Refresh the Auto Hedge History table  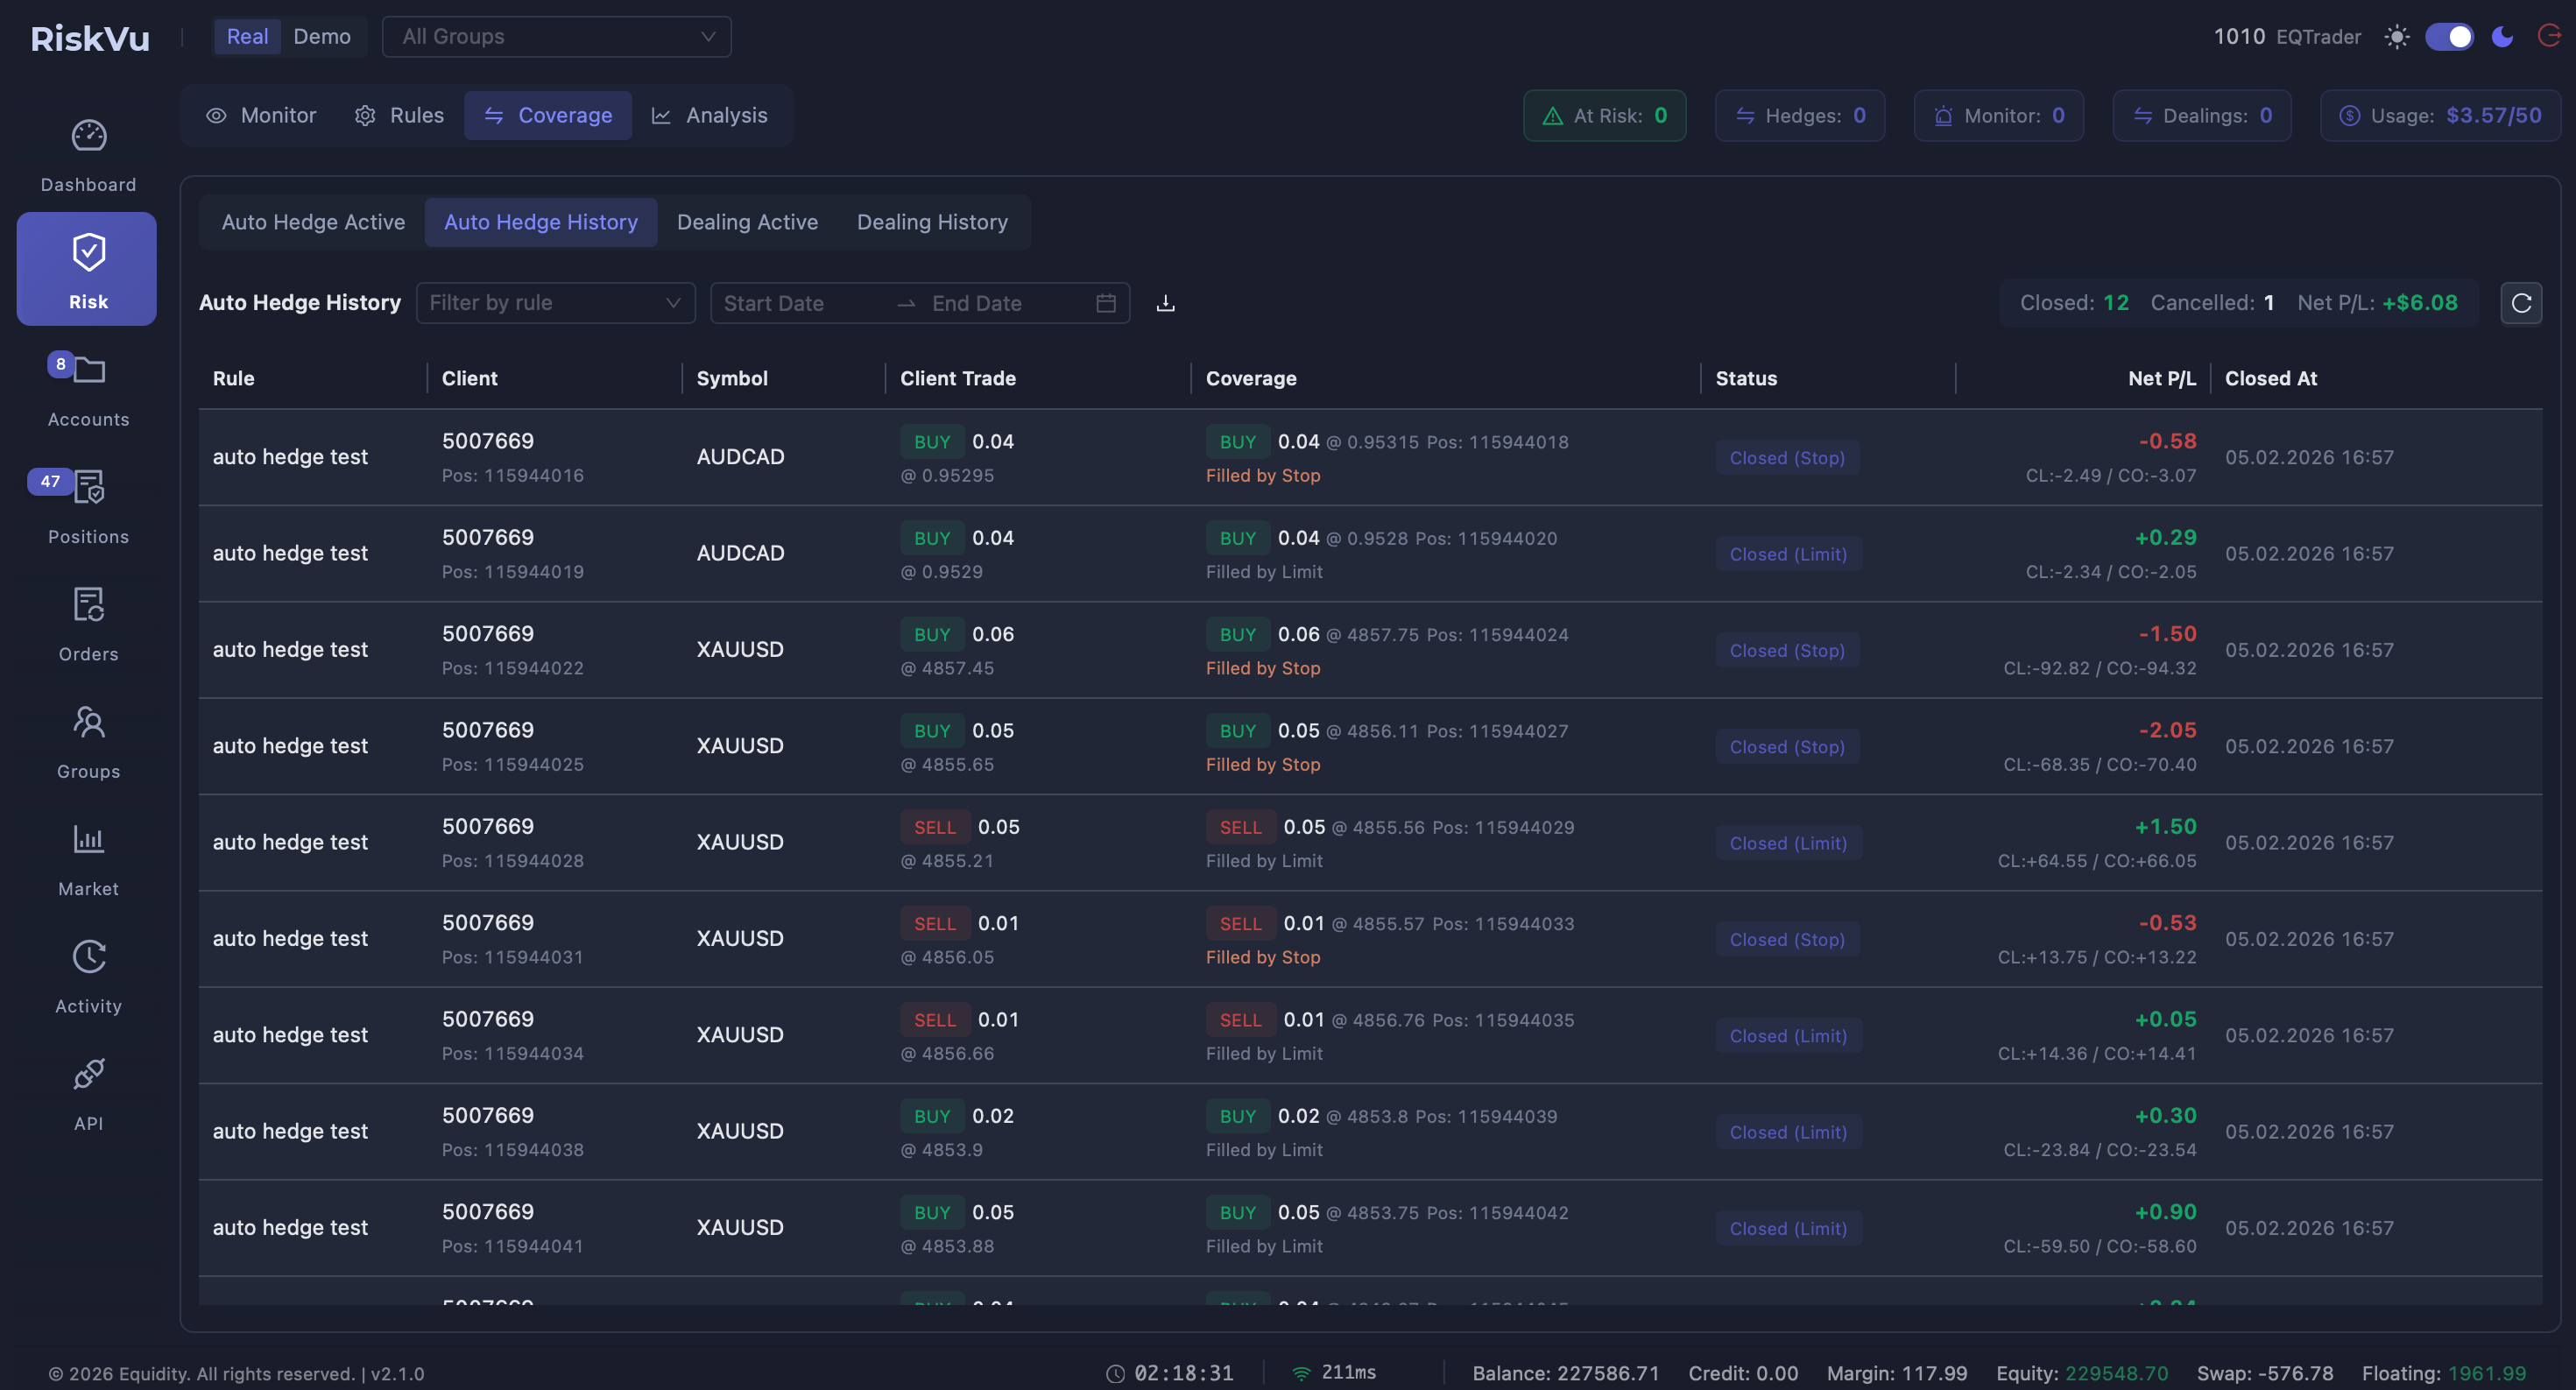[x=2522, y=303]
